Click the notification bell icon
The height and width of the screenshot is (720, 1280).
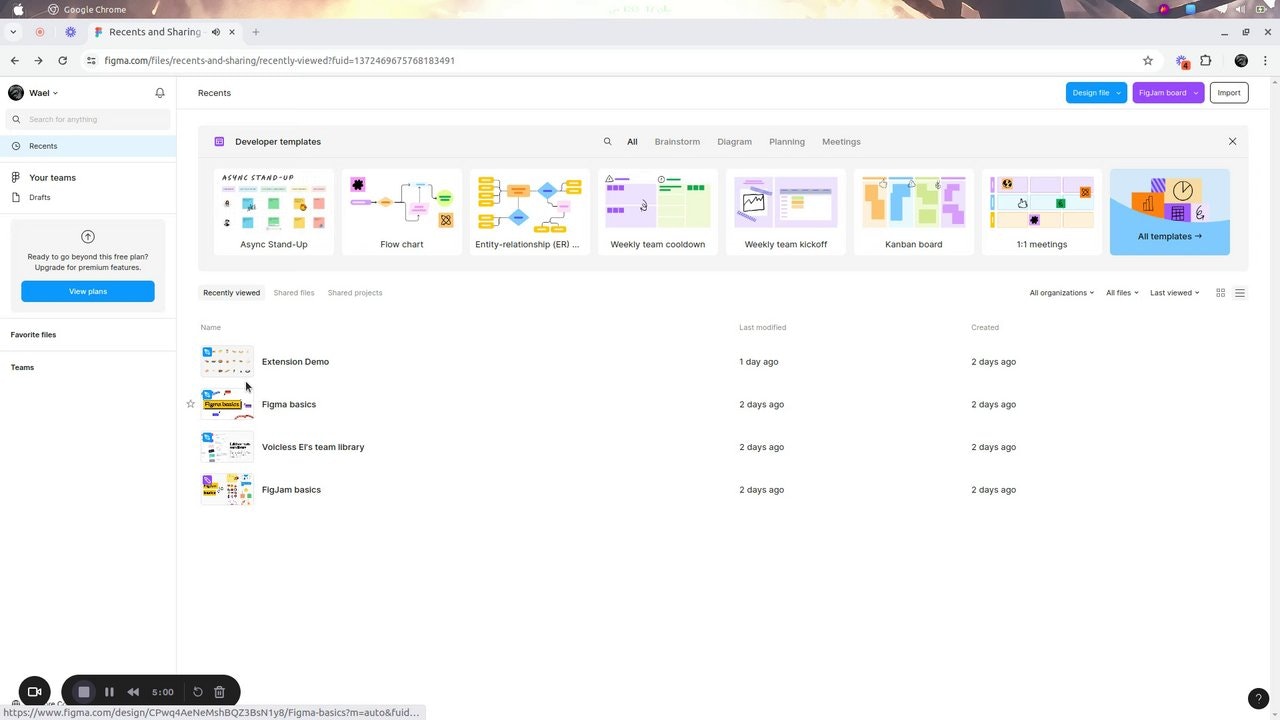[x=159, y=92]
